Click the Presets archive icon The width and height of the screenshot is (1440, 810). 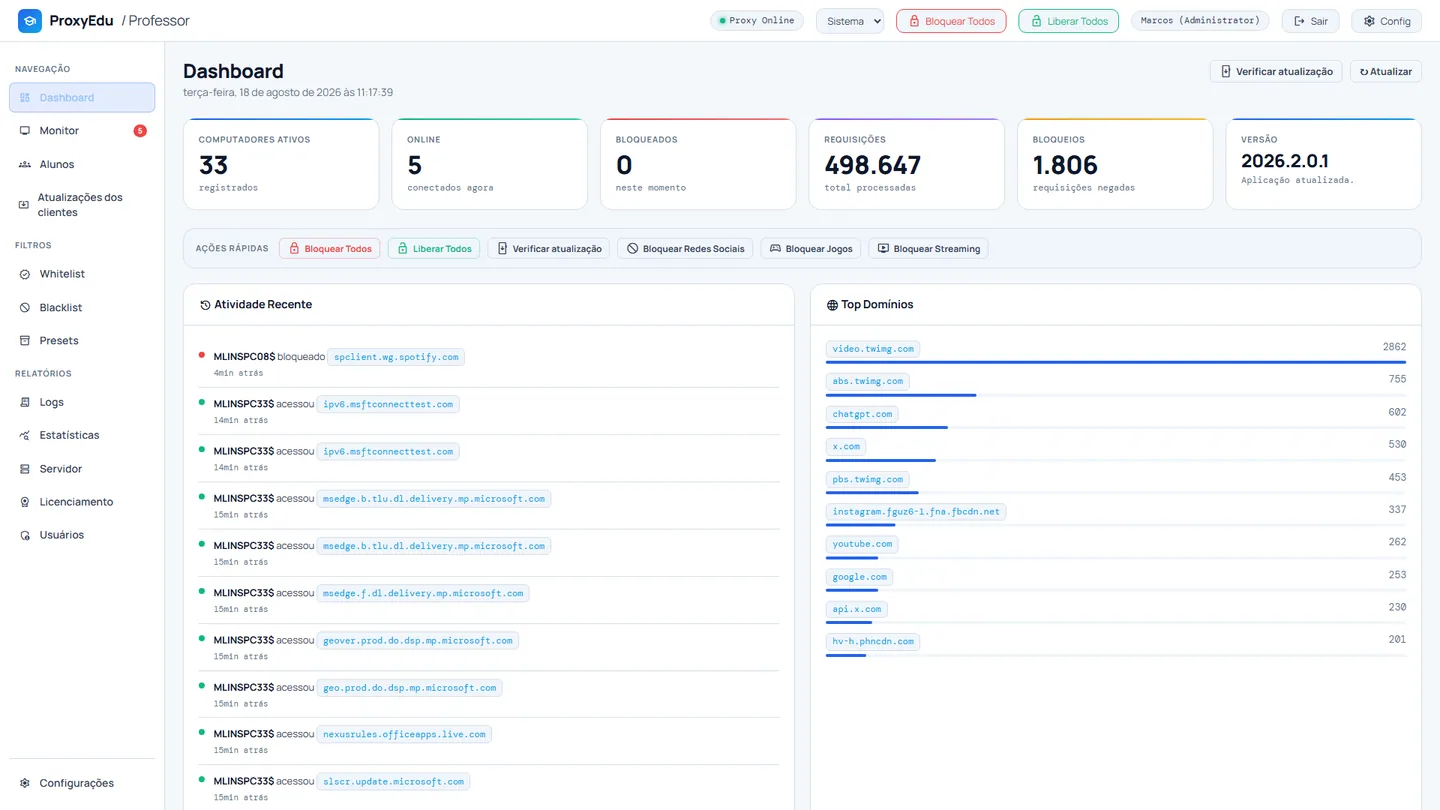click(x=25, y=341)
